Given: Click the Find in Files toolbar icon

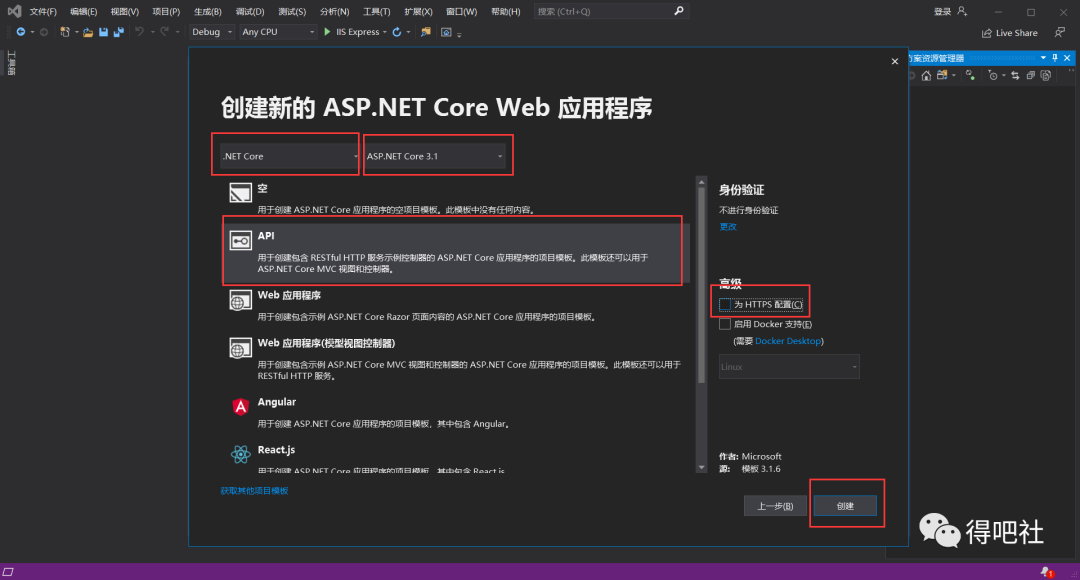Looking at the screenshot, I should click(x=426, y=32).
